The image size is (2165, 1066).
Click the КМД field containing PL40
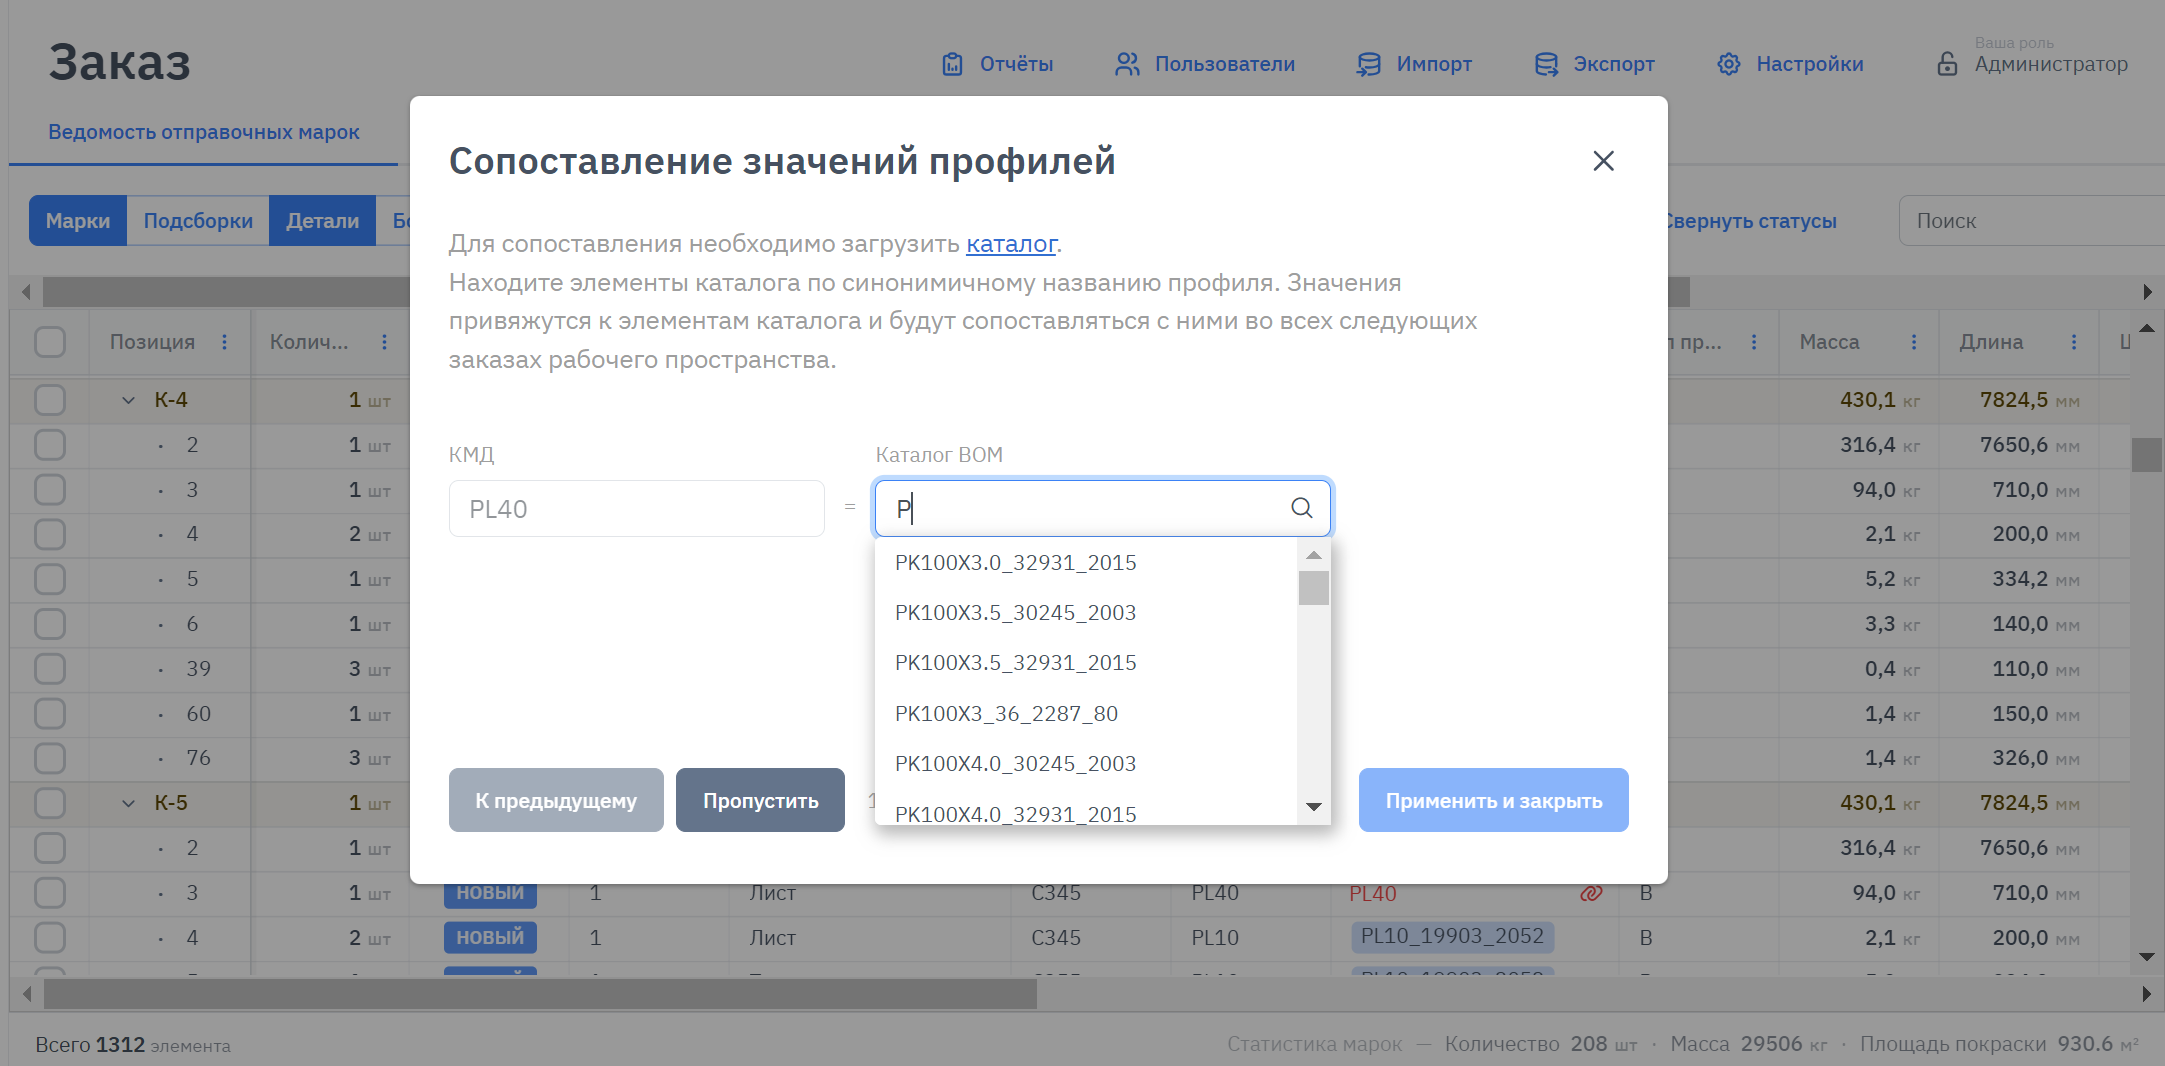[637, 508]
